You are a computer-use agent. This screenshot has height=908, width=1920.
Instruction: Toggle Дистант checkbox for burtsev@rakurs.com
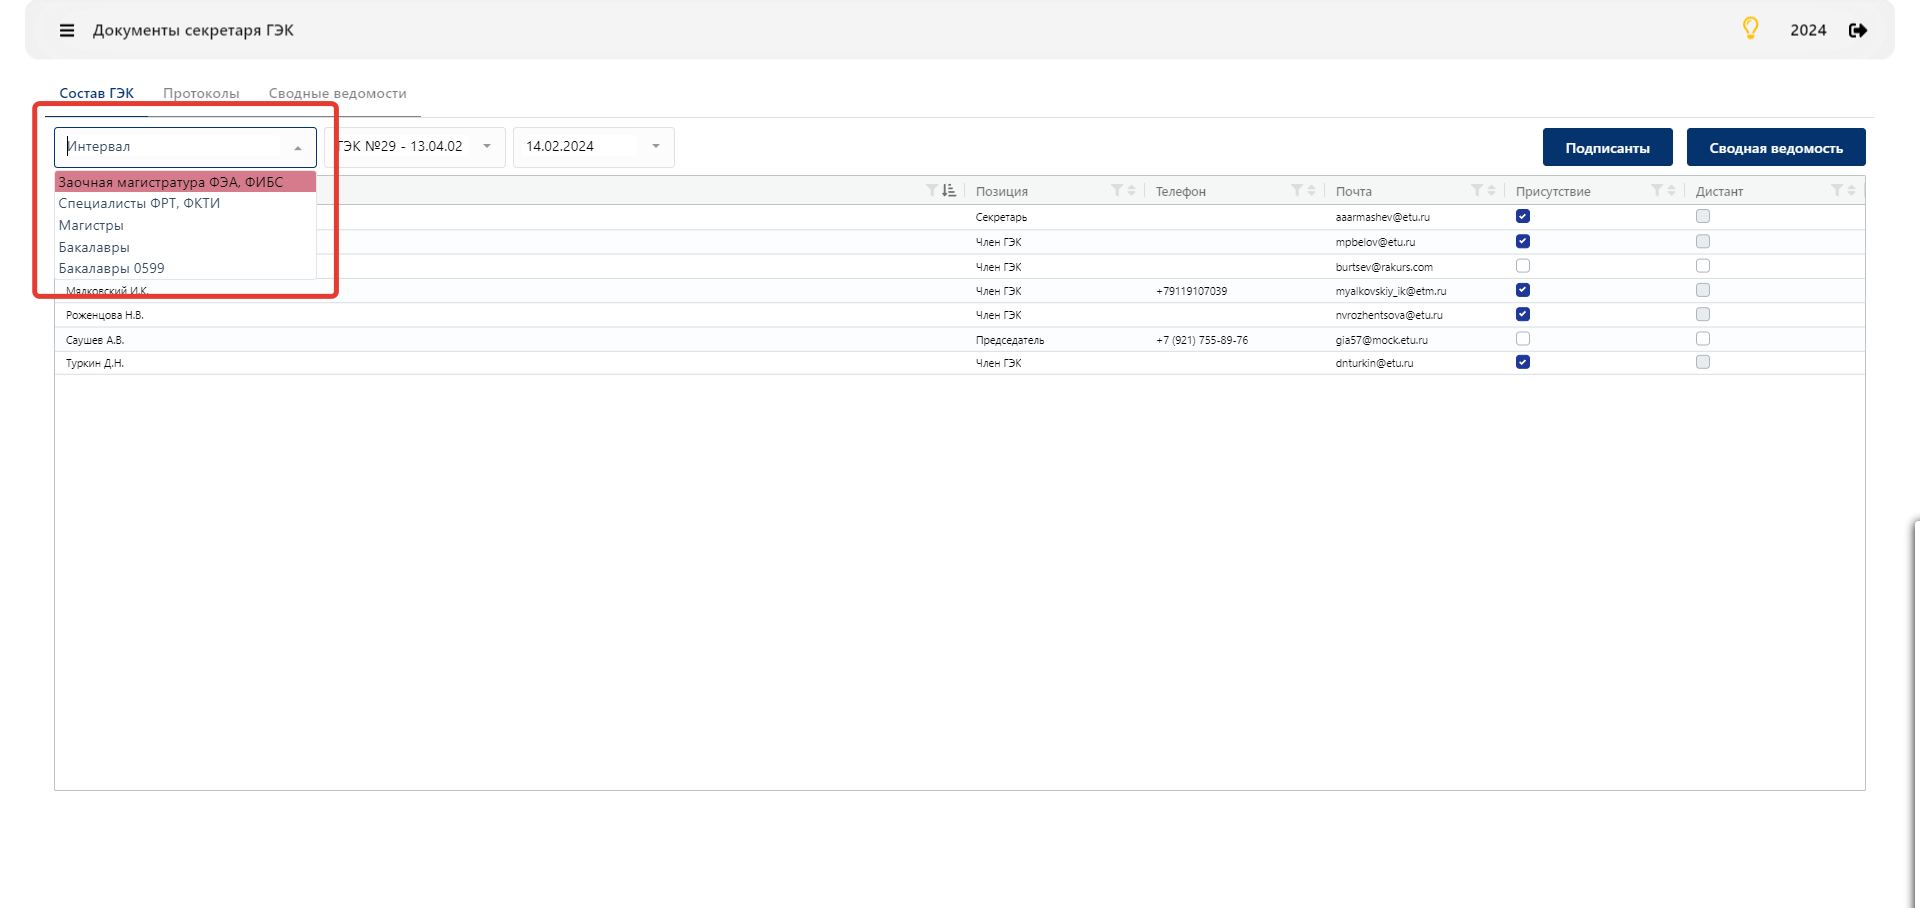pyautogui.click(x=1703, y=266)
